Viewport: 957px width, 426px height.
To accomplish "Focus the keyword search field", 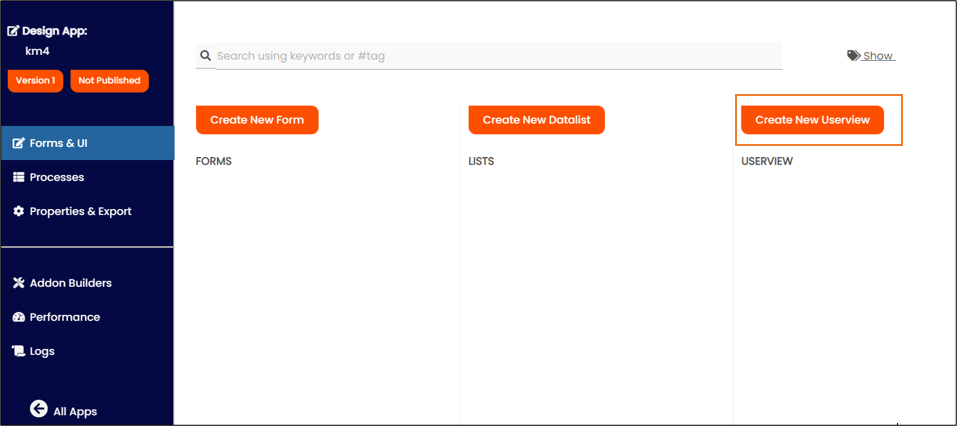I will click(499, 56).
